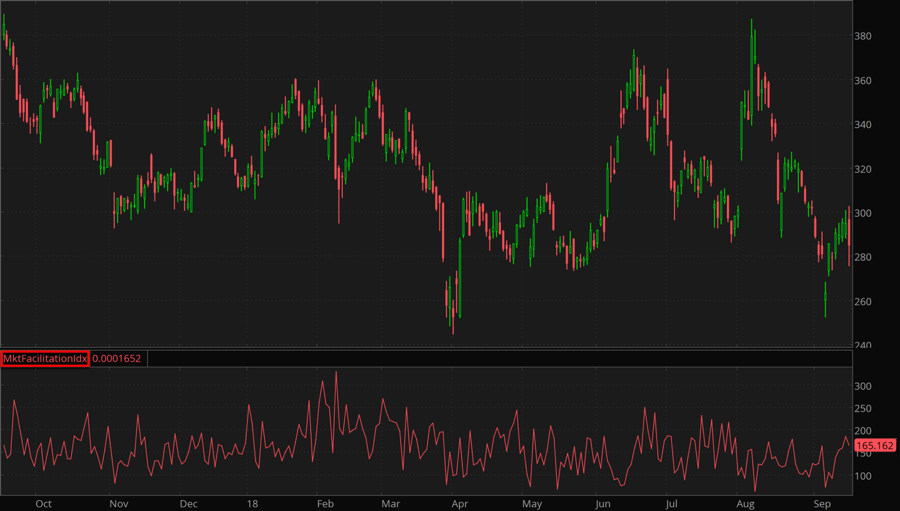
Task: Click the 165.162 current value bubble
Action: pyautogui.click(x=876, y=446)
